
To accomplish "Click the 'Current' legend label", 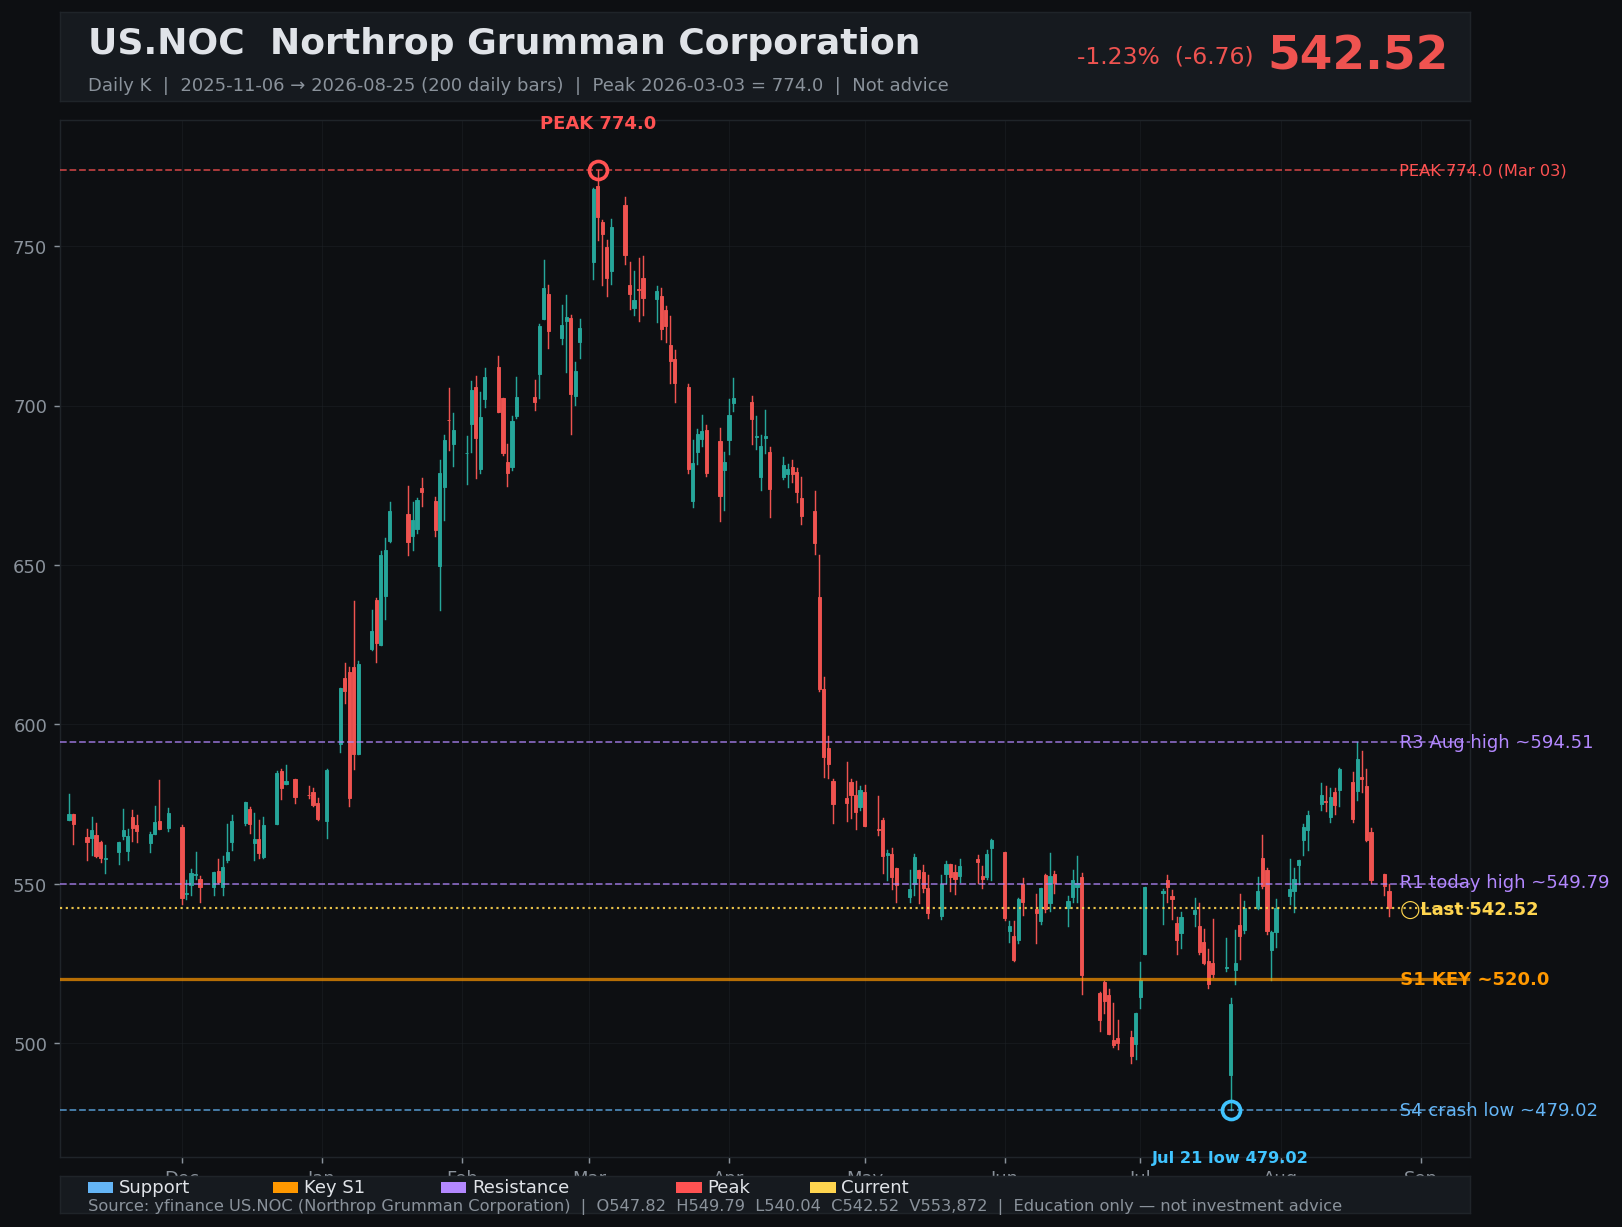I will 875,1187.
